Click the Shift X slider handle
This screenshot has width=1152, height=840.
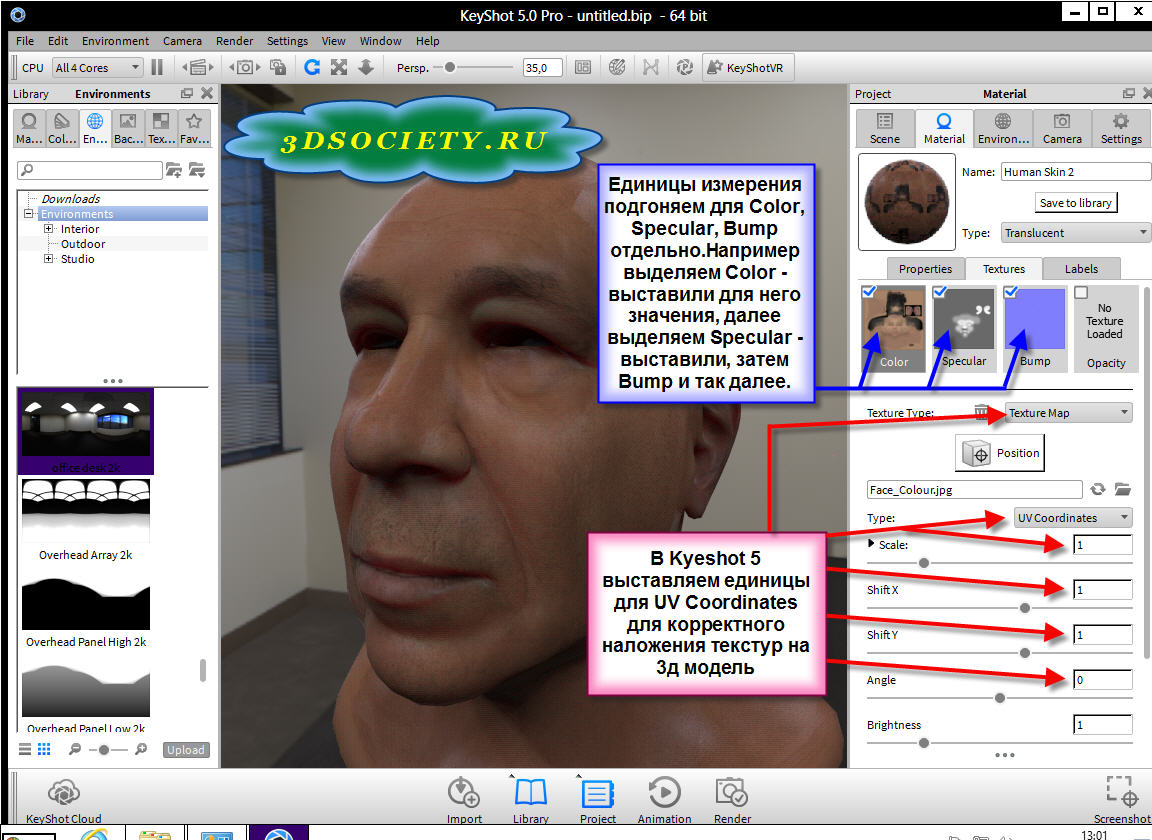coord(1024,608)
